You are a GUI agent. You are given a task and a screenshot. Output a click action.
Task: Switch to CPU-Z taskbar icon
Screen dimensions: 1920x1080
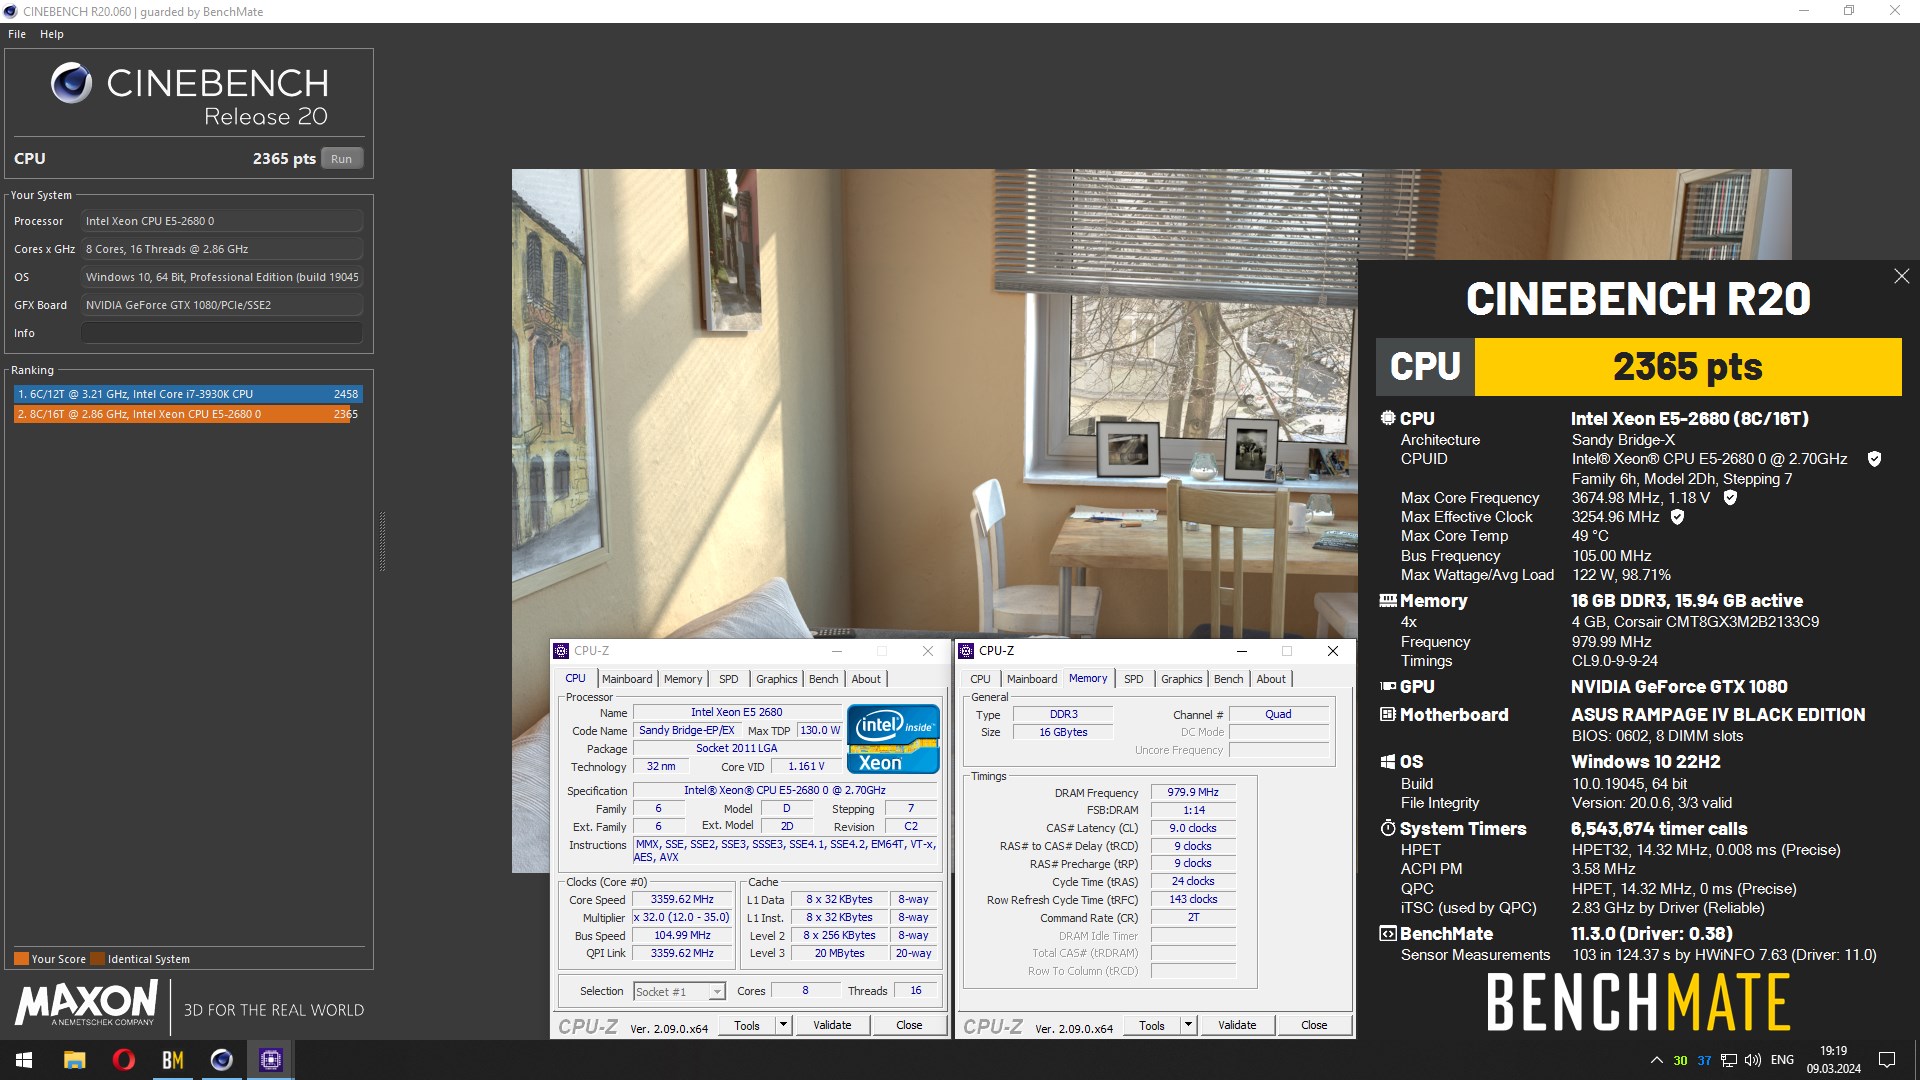pyautogui.click(x=270, y=1060)
